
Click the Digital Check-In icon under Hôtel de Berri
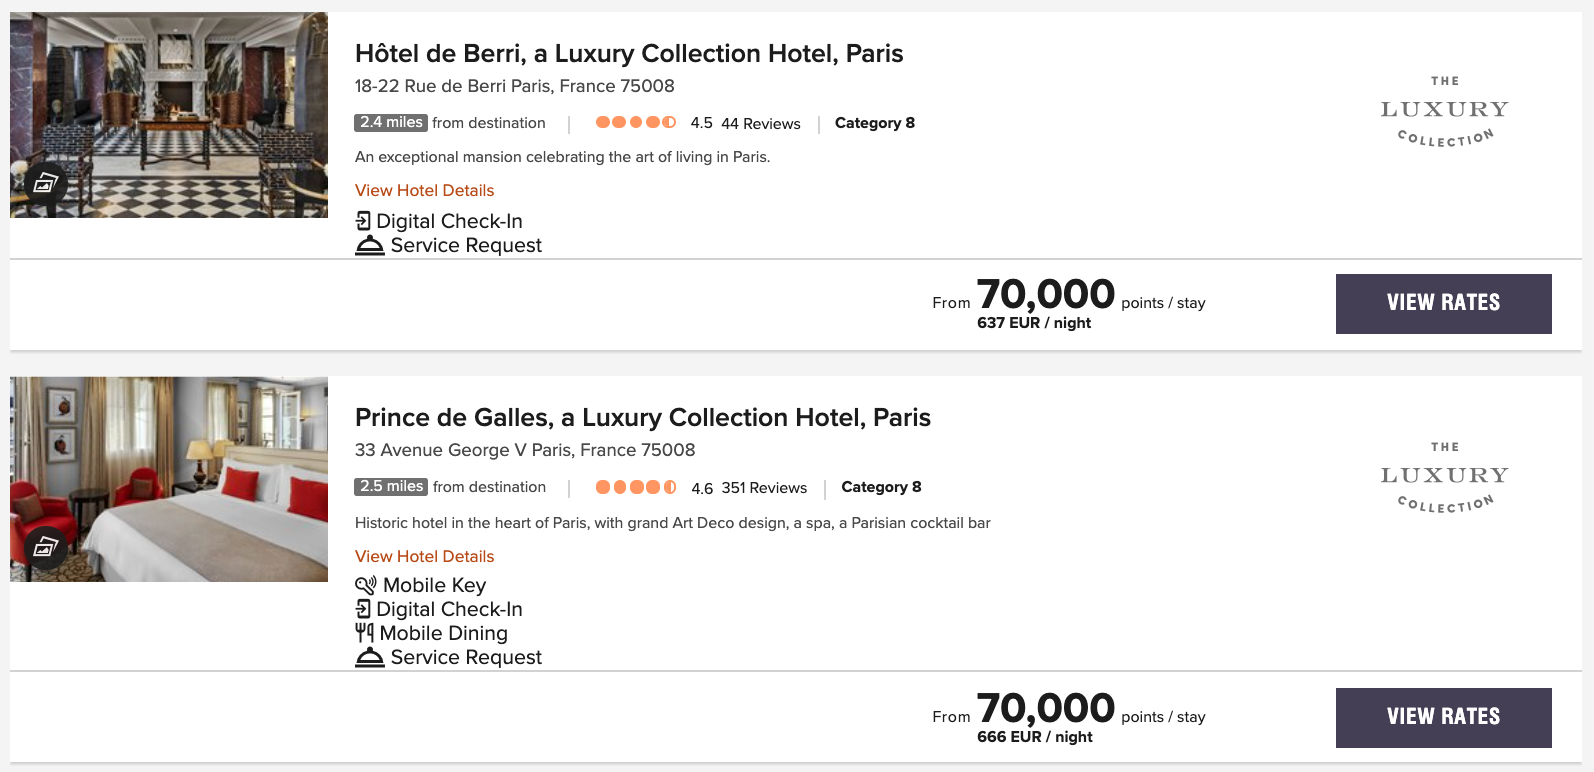point(364,220)
